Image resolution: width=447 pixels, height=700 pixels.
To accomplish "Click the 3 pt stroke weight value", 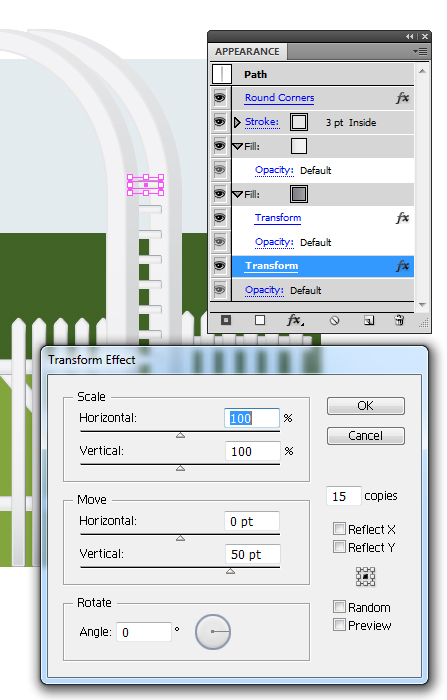I will 334,122.
